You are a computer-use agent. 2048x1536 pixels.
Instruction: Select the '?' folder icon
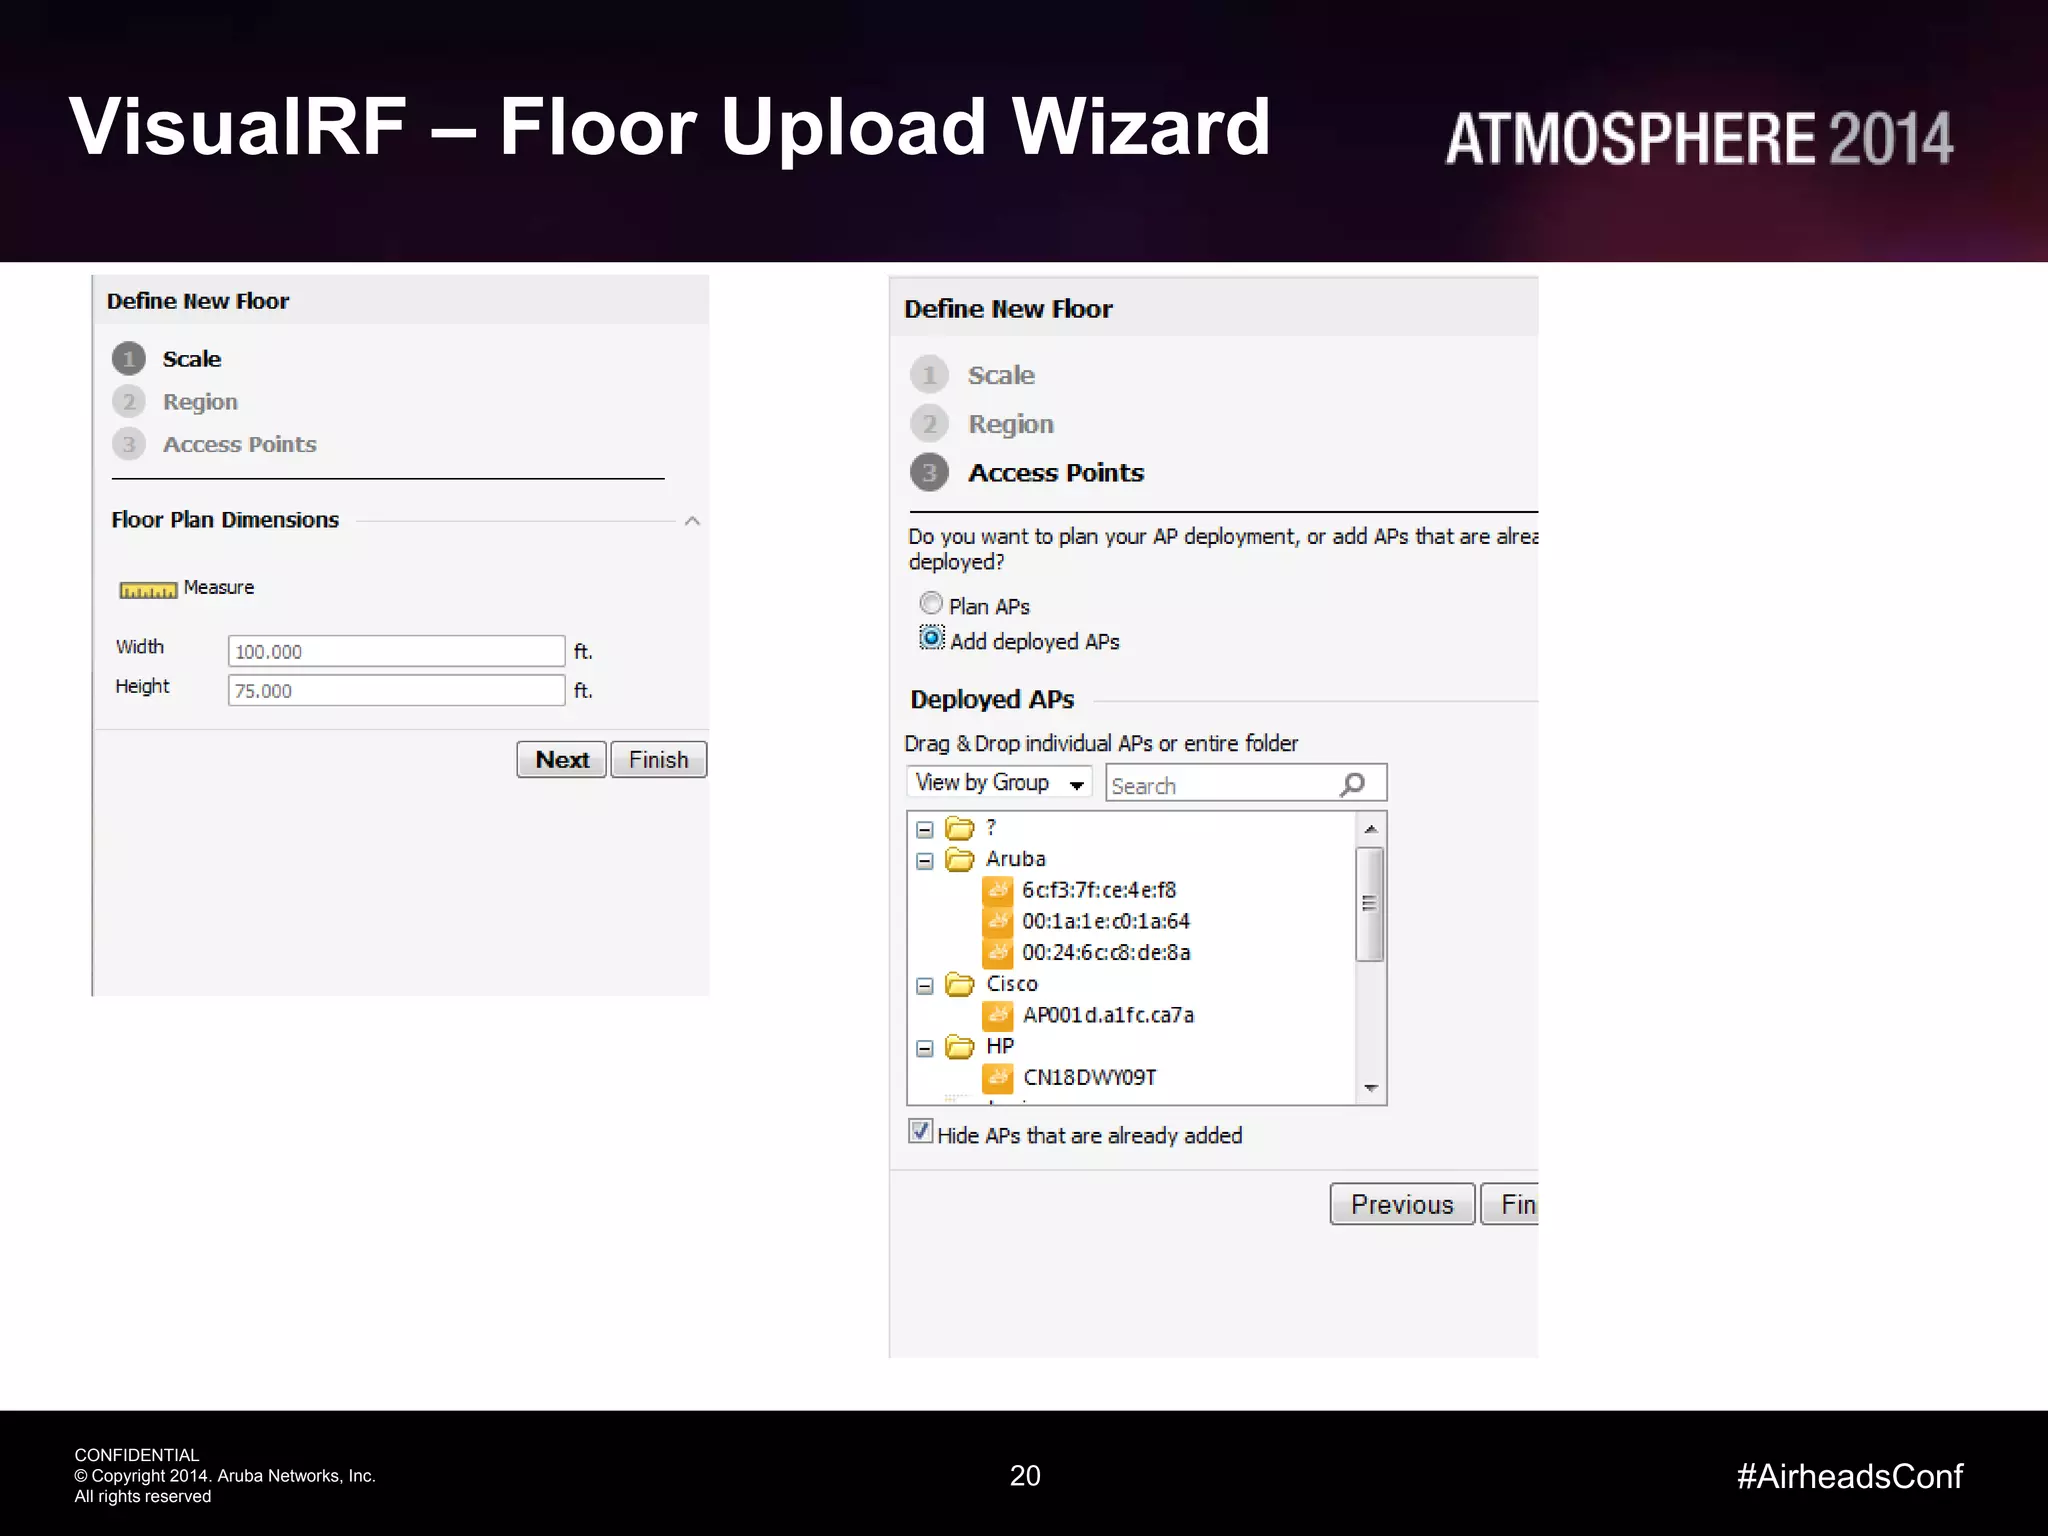[x=960, y=828]
